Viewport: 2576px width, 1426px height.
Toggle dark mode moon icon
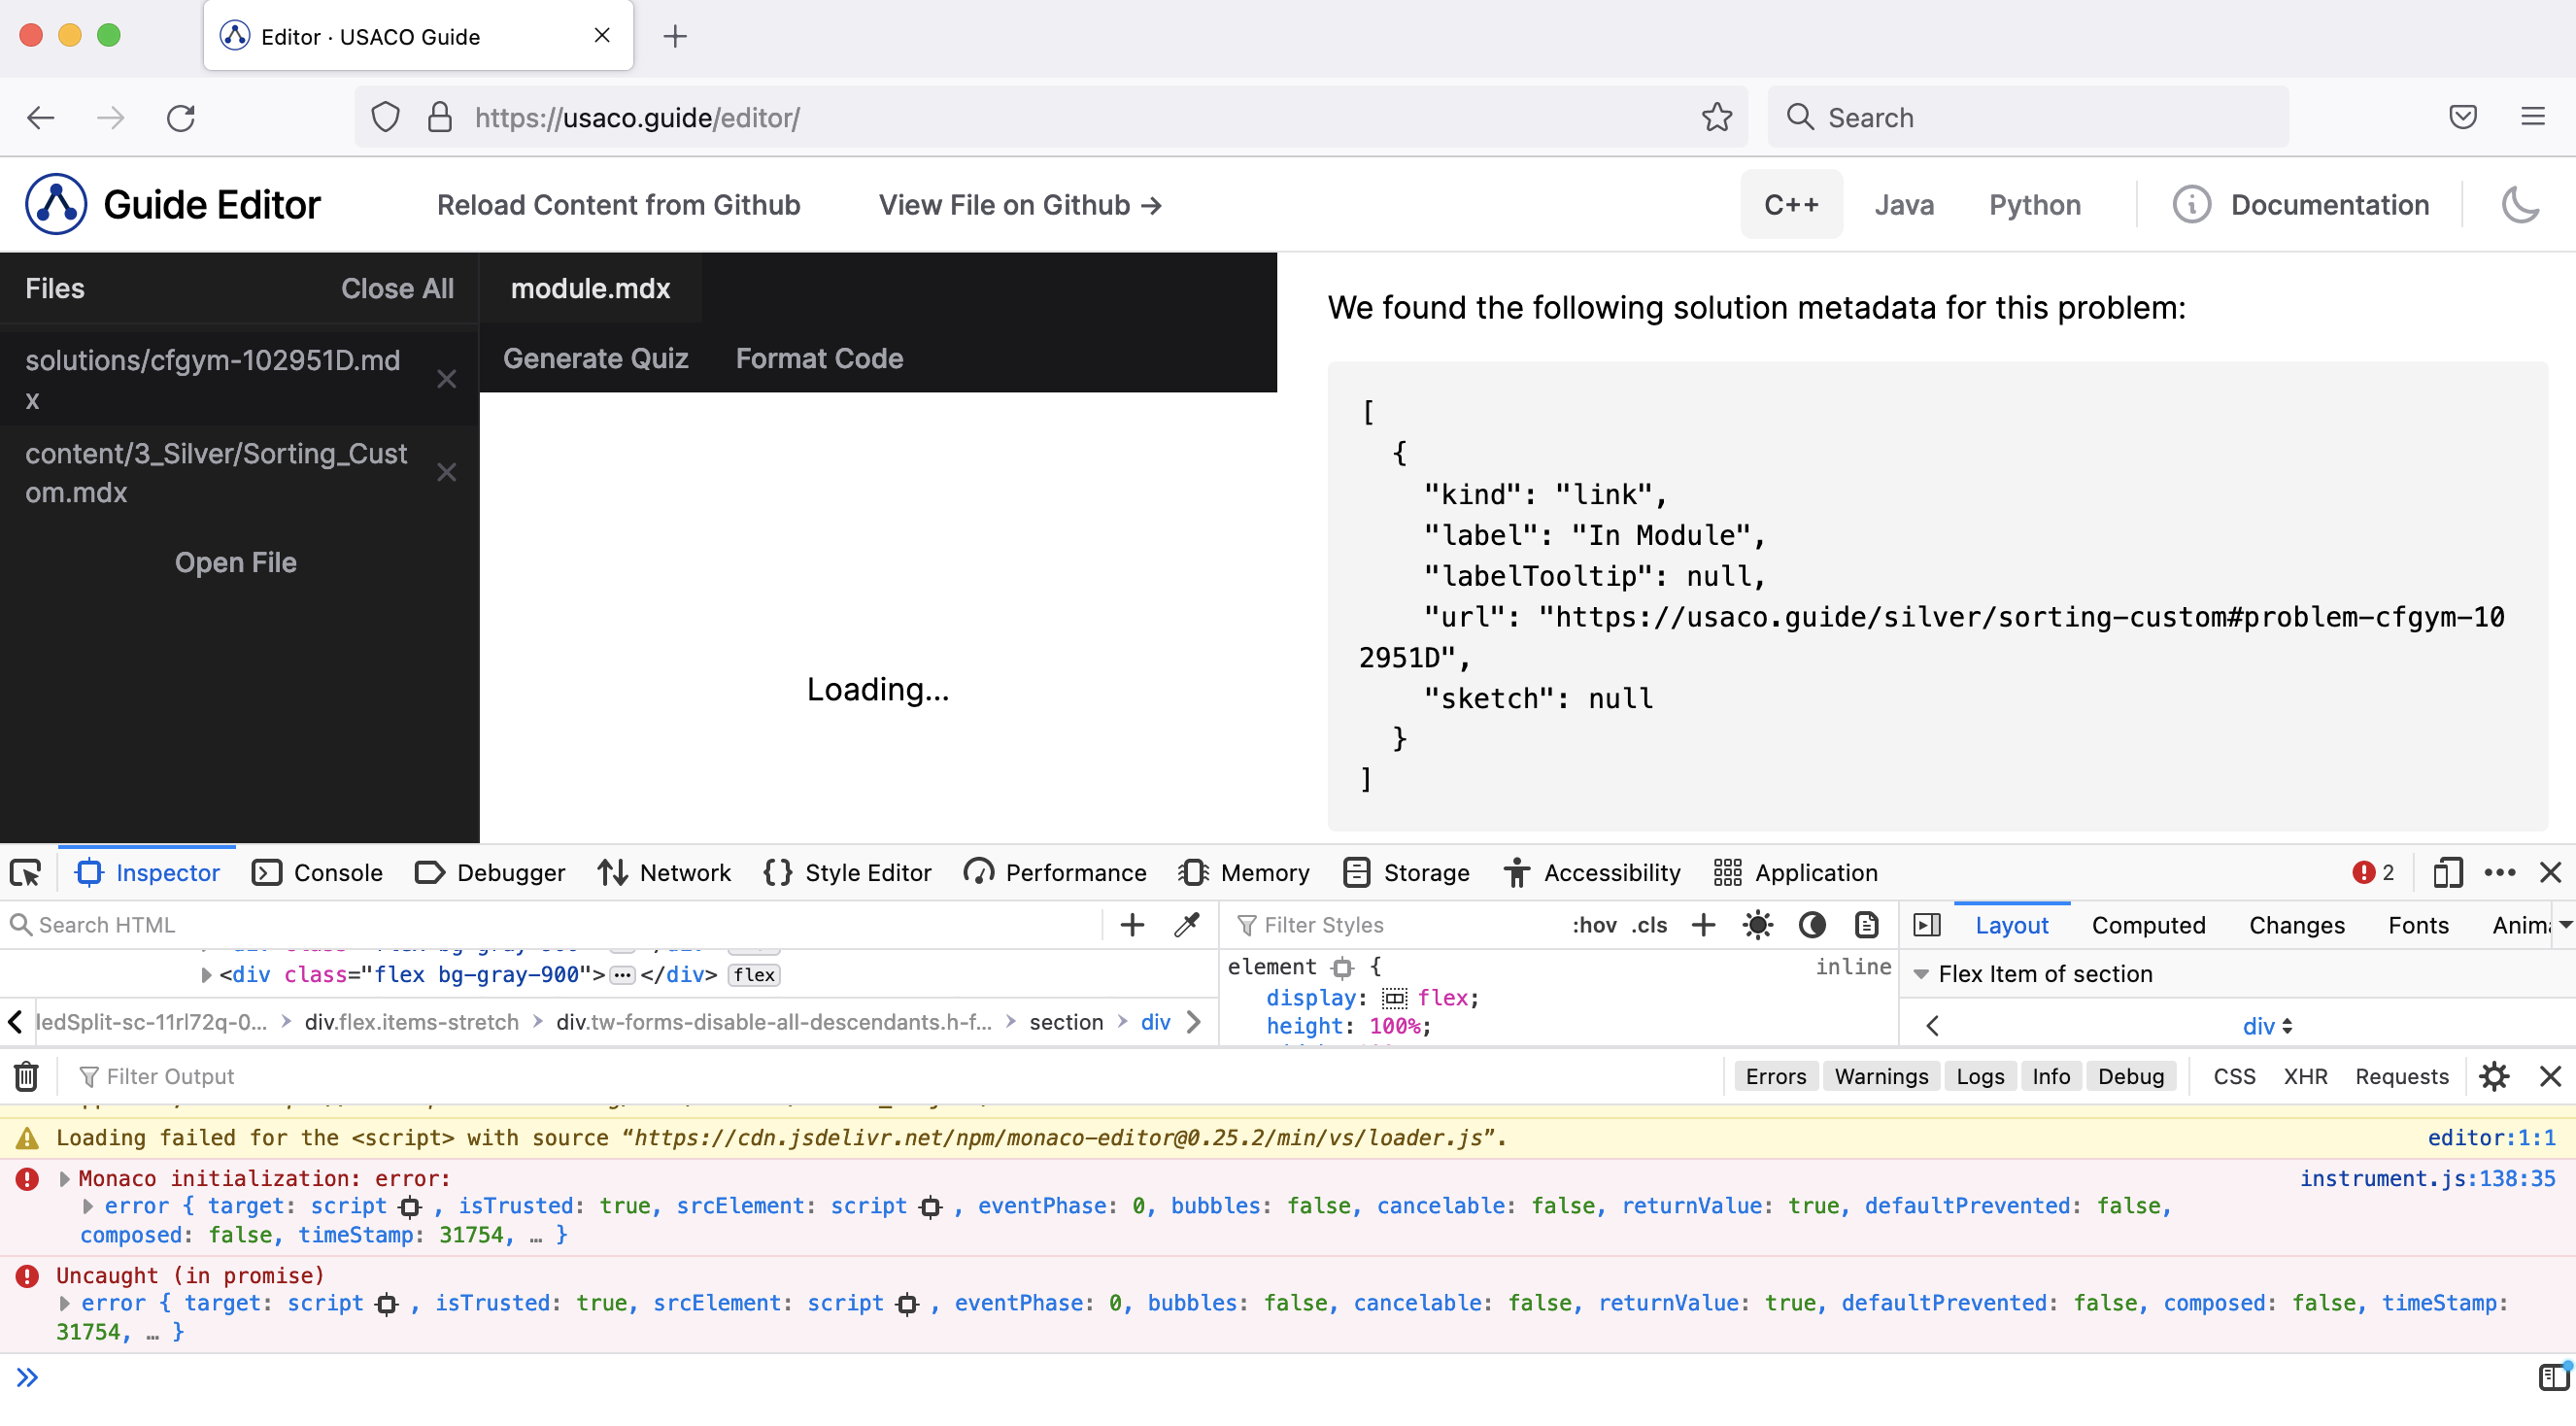(2519, 205)
